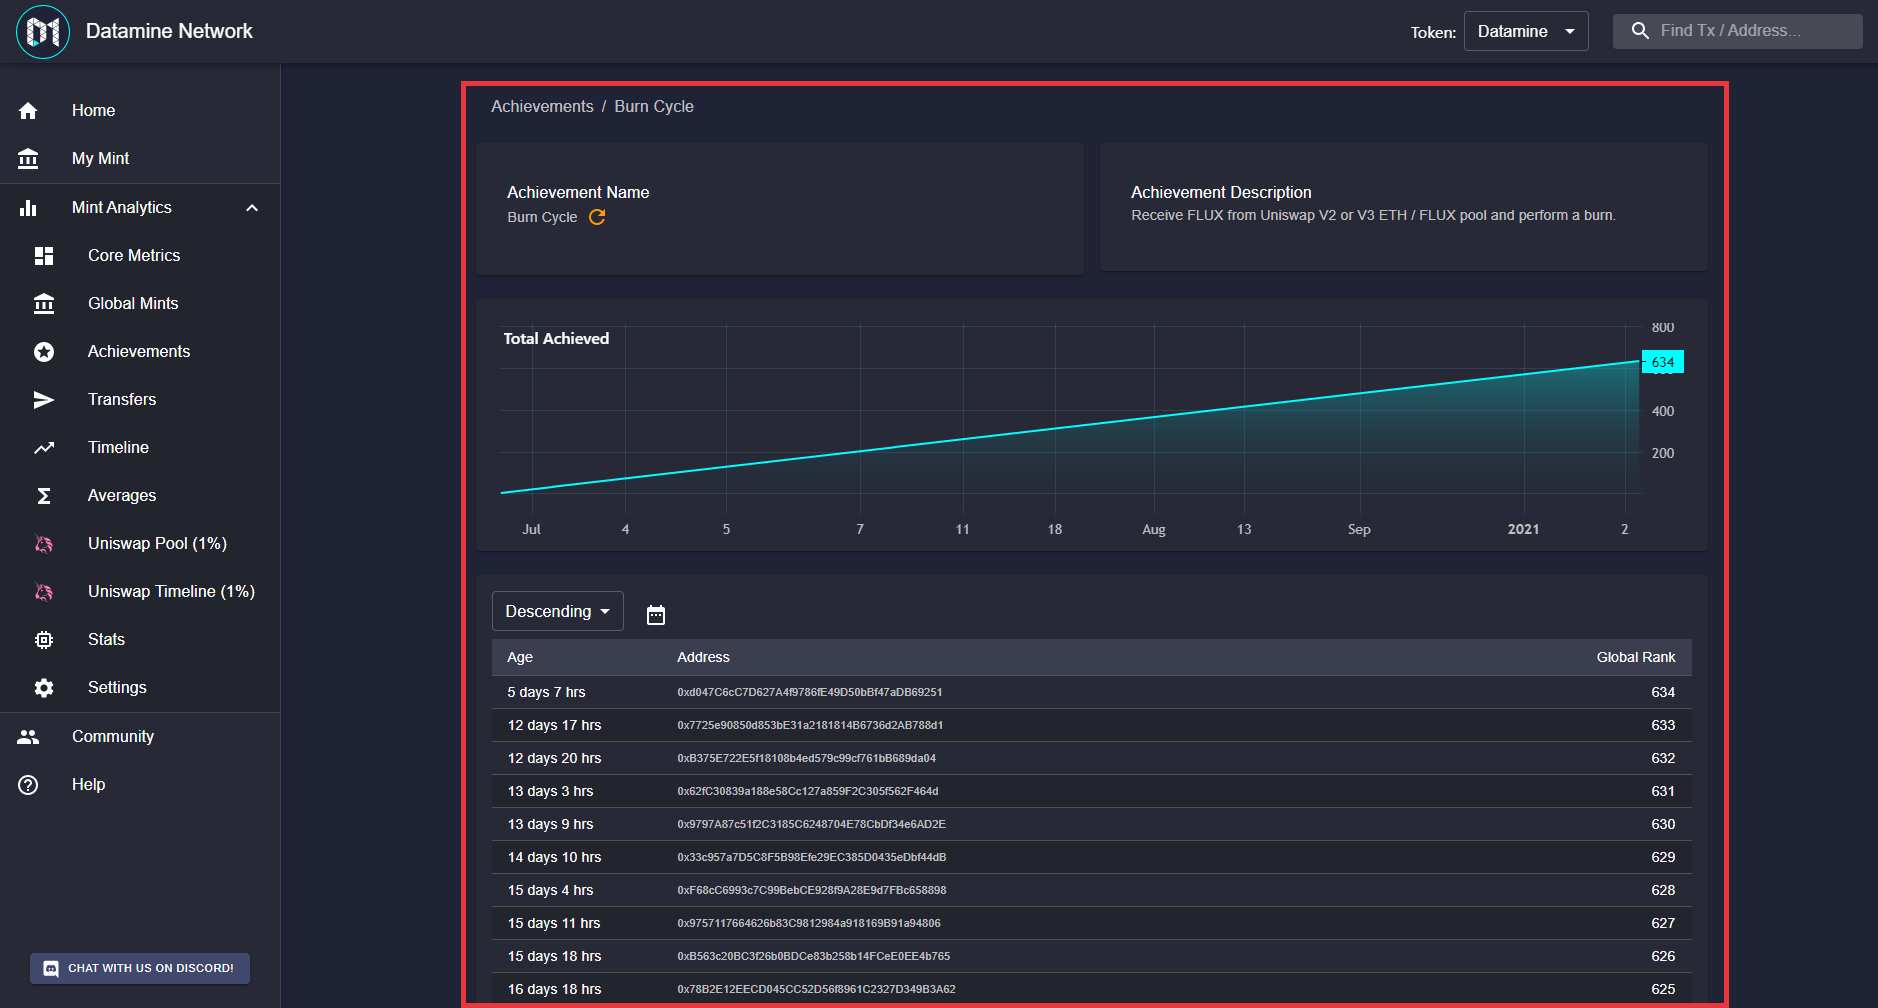Select Global Mints in the sidebar
The width and height of the screenshot is (1878, 1008).
coord(140,304)
